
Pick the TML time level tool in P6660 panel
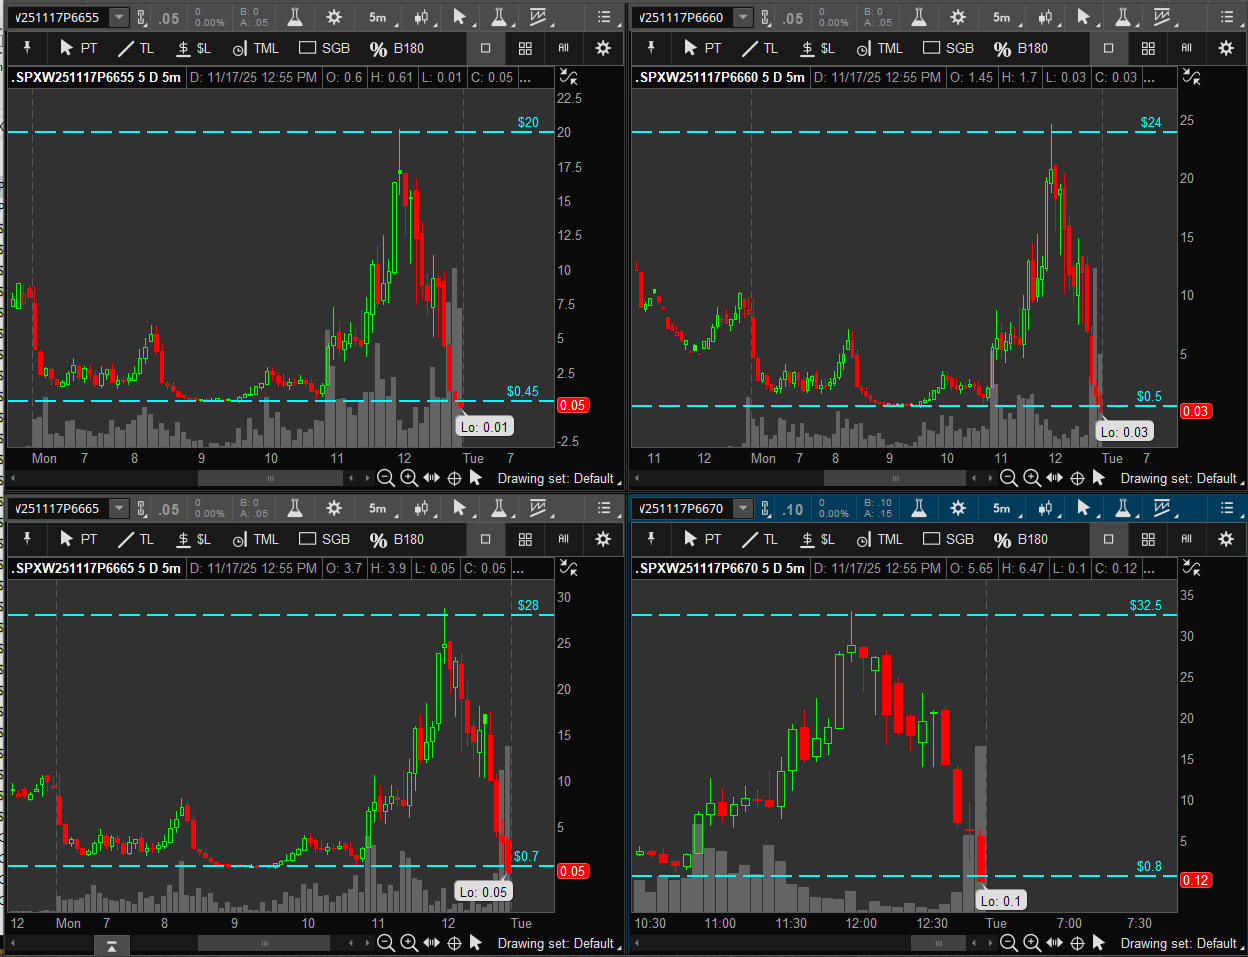tap(879, 48)
